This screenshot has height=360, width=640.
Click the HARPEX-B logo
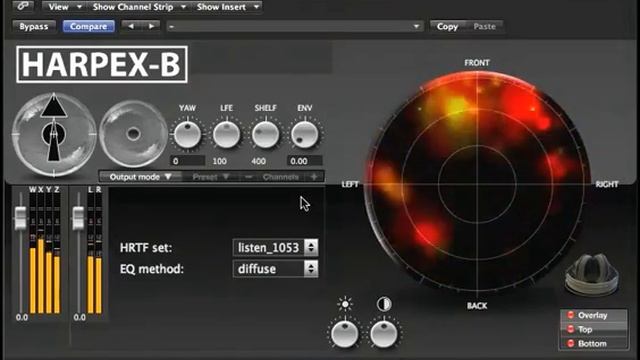(102, 64)
